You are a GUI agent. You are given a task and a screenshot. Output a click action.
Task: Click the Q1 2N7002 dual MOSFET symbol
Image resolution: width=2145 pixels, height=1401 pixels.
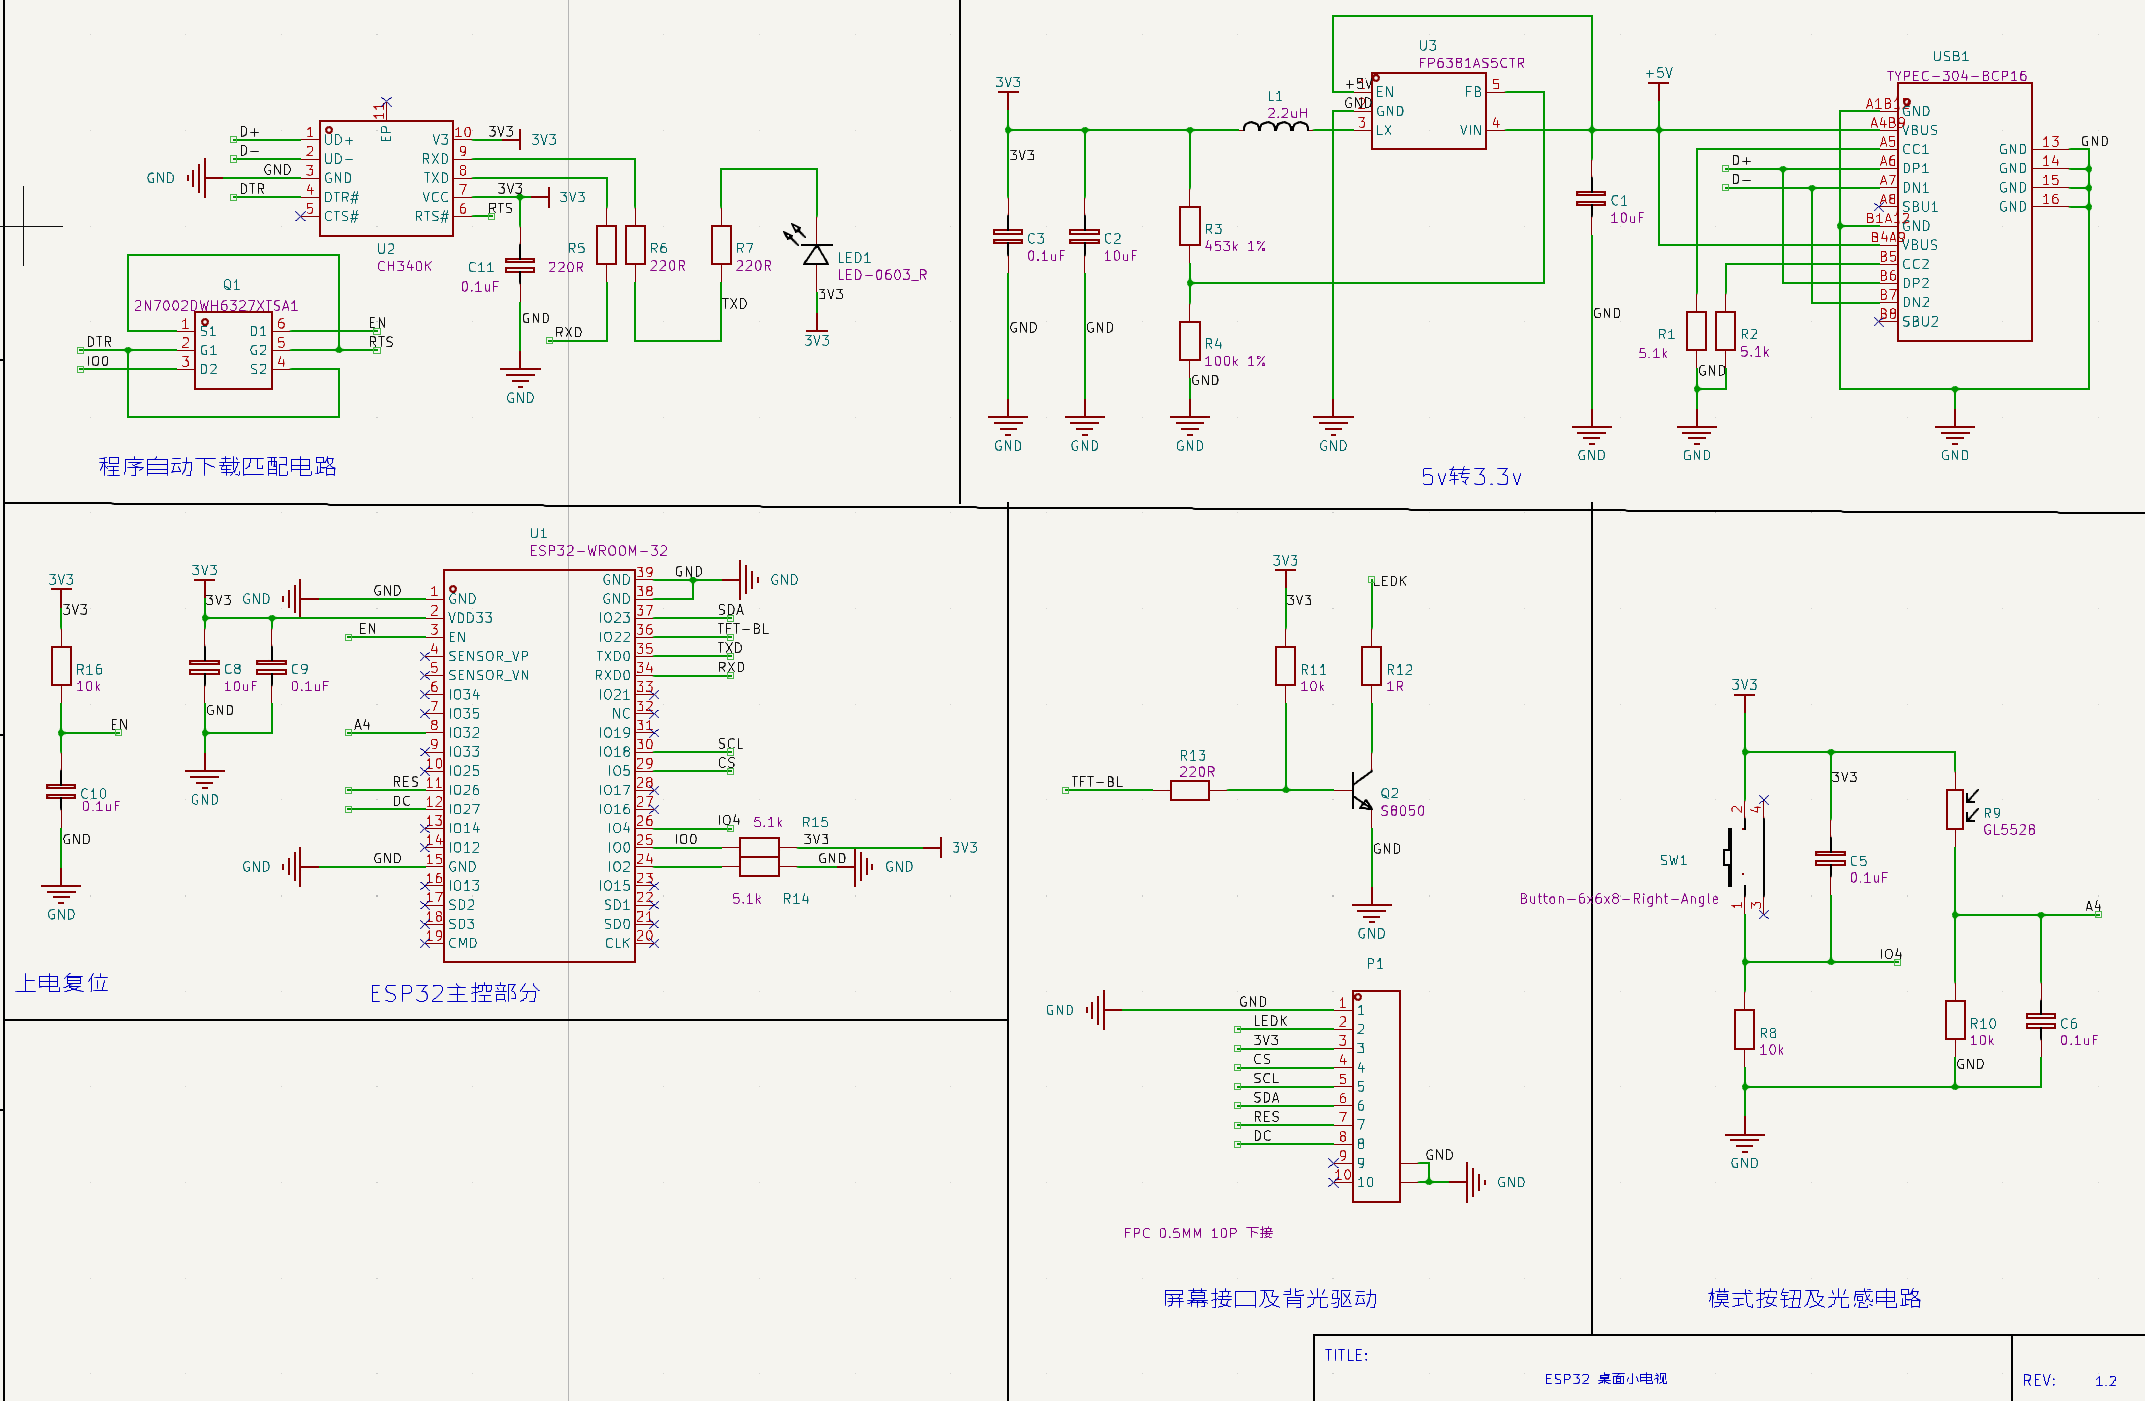[x=233, y=350]
